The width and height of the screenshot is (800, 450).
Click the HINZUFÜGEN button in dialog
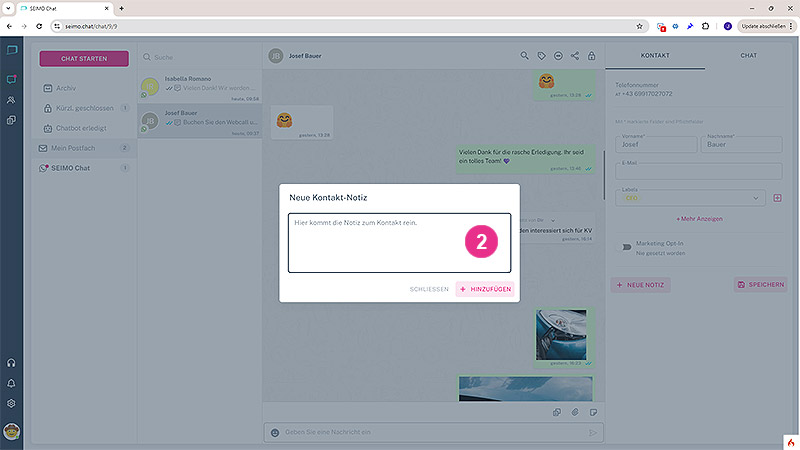(x=485, y=289)
